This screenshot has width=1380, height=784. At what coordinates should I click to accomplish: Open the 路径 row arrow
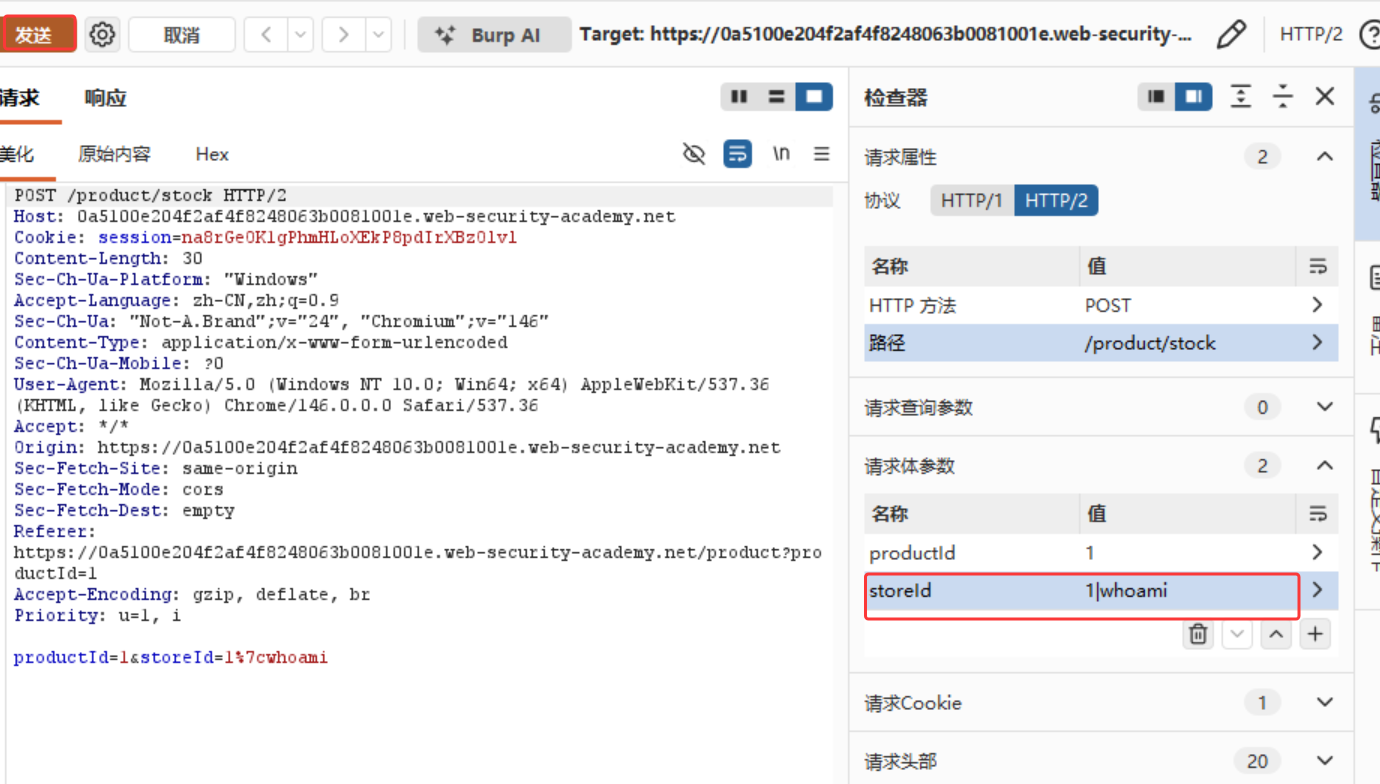point(1317,343)
